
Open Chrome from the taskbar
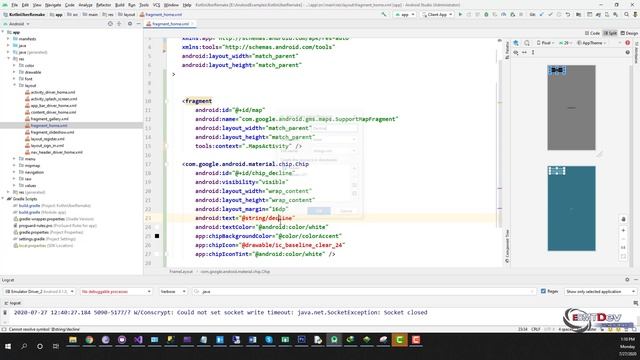coord(89,340)
